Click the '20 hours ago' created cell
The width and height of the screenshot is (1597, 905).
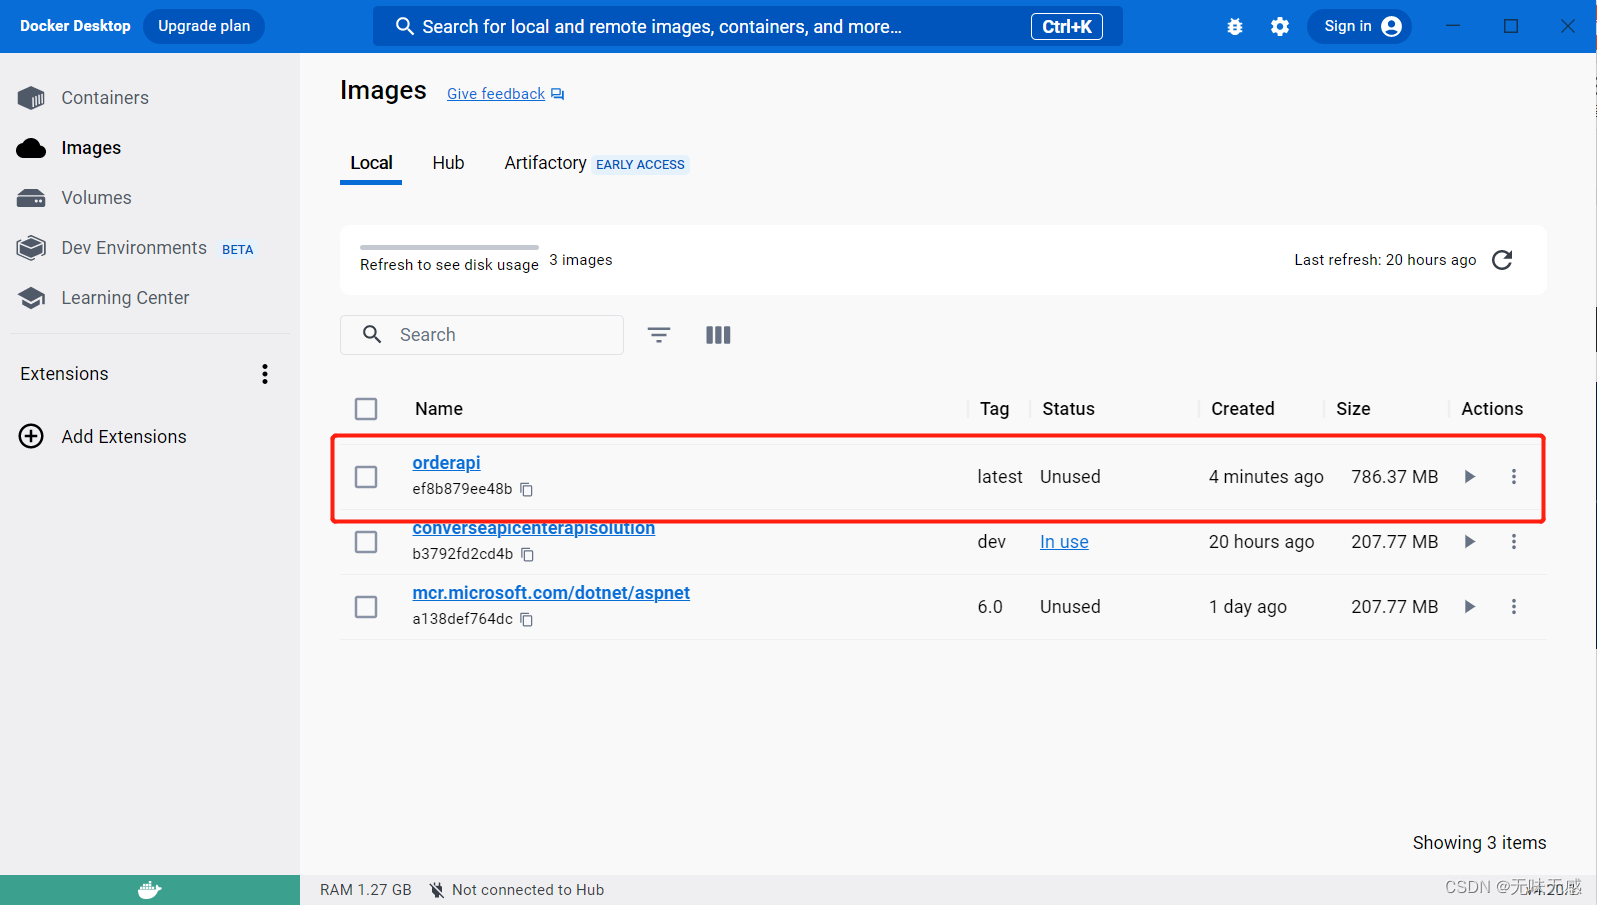(x=1262, y=542)
